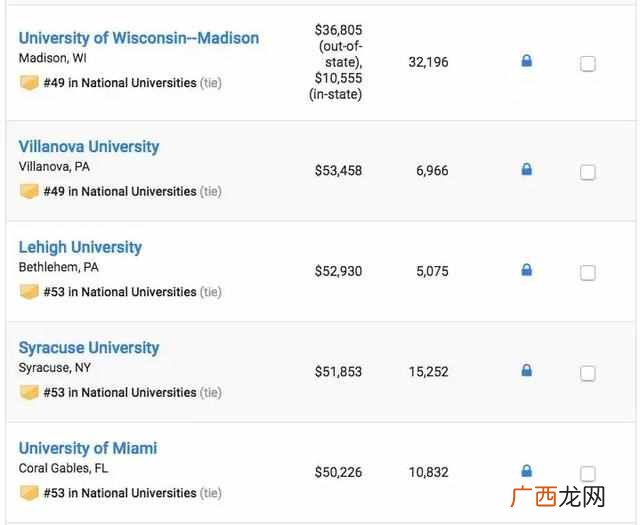The image size is (640, 525).
Task: Click lock icon for University of Wisconsin--Madison
Action: tap(527, 61)
